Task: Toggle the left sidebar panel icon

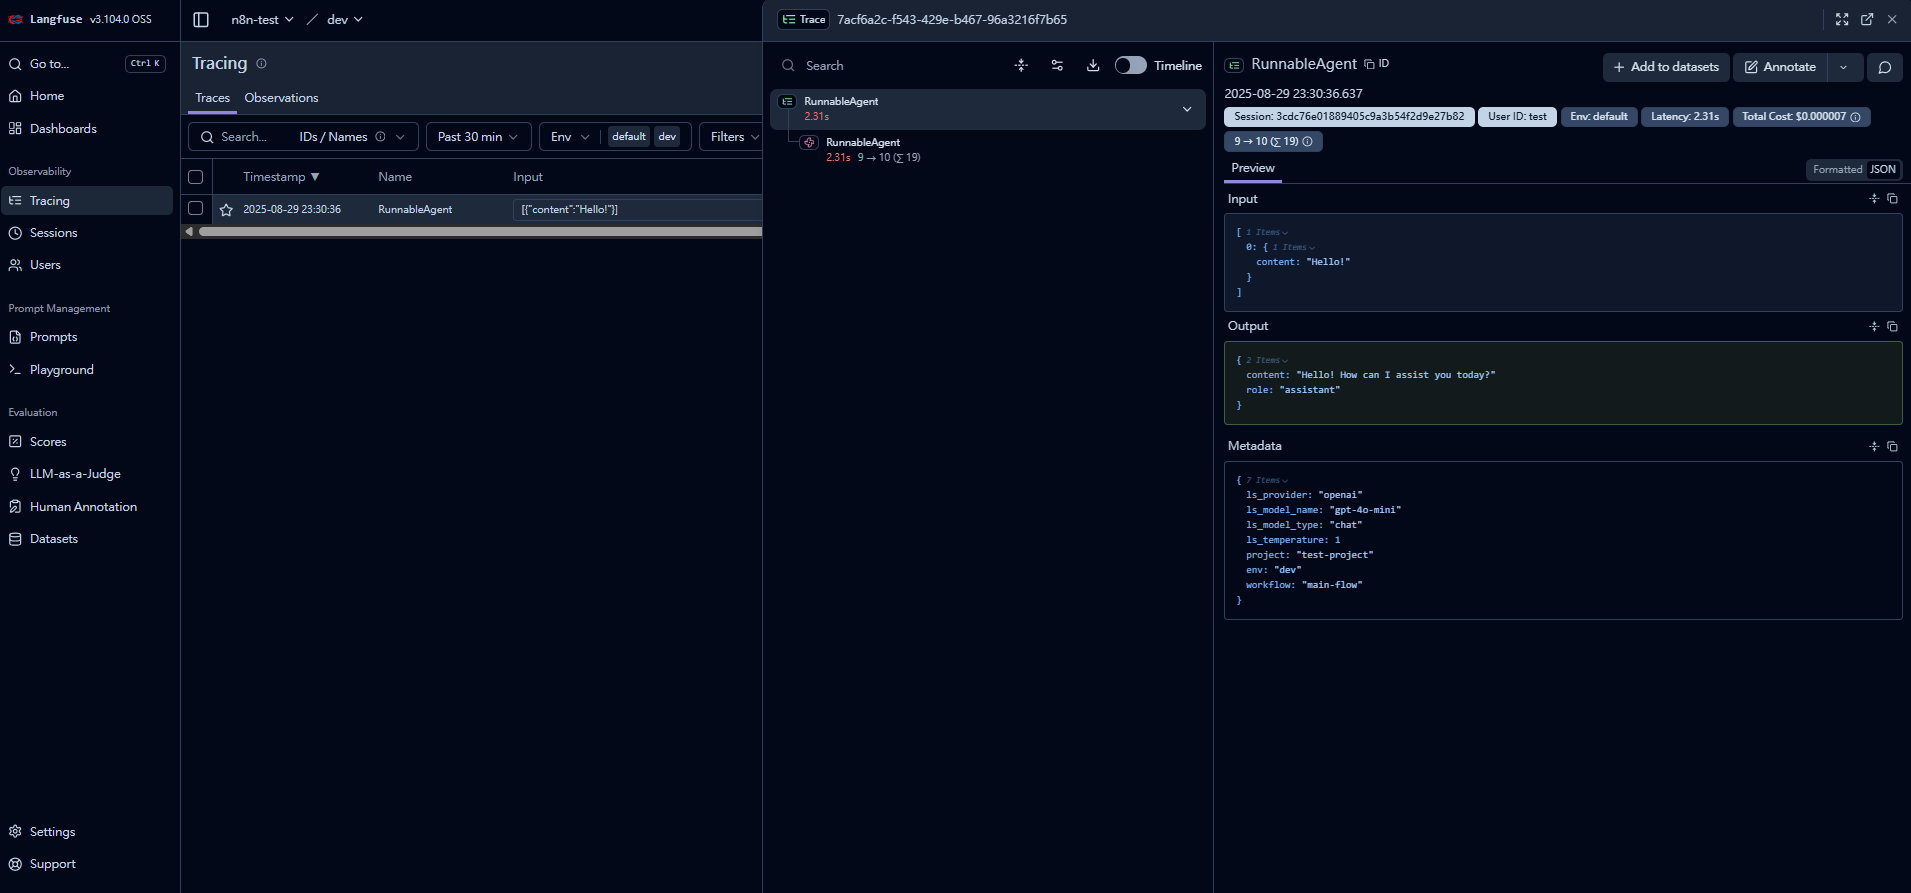Action: pos(201,20)
